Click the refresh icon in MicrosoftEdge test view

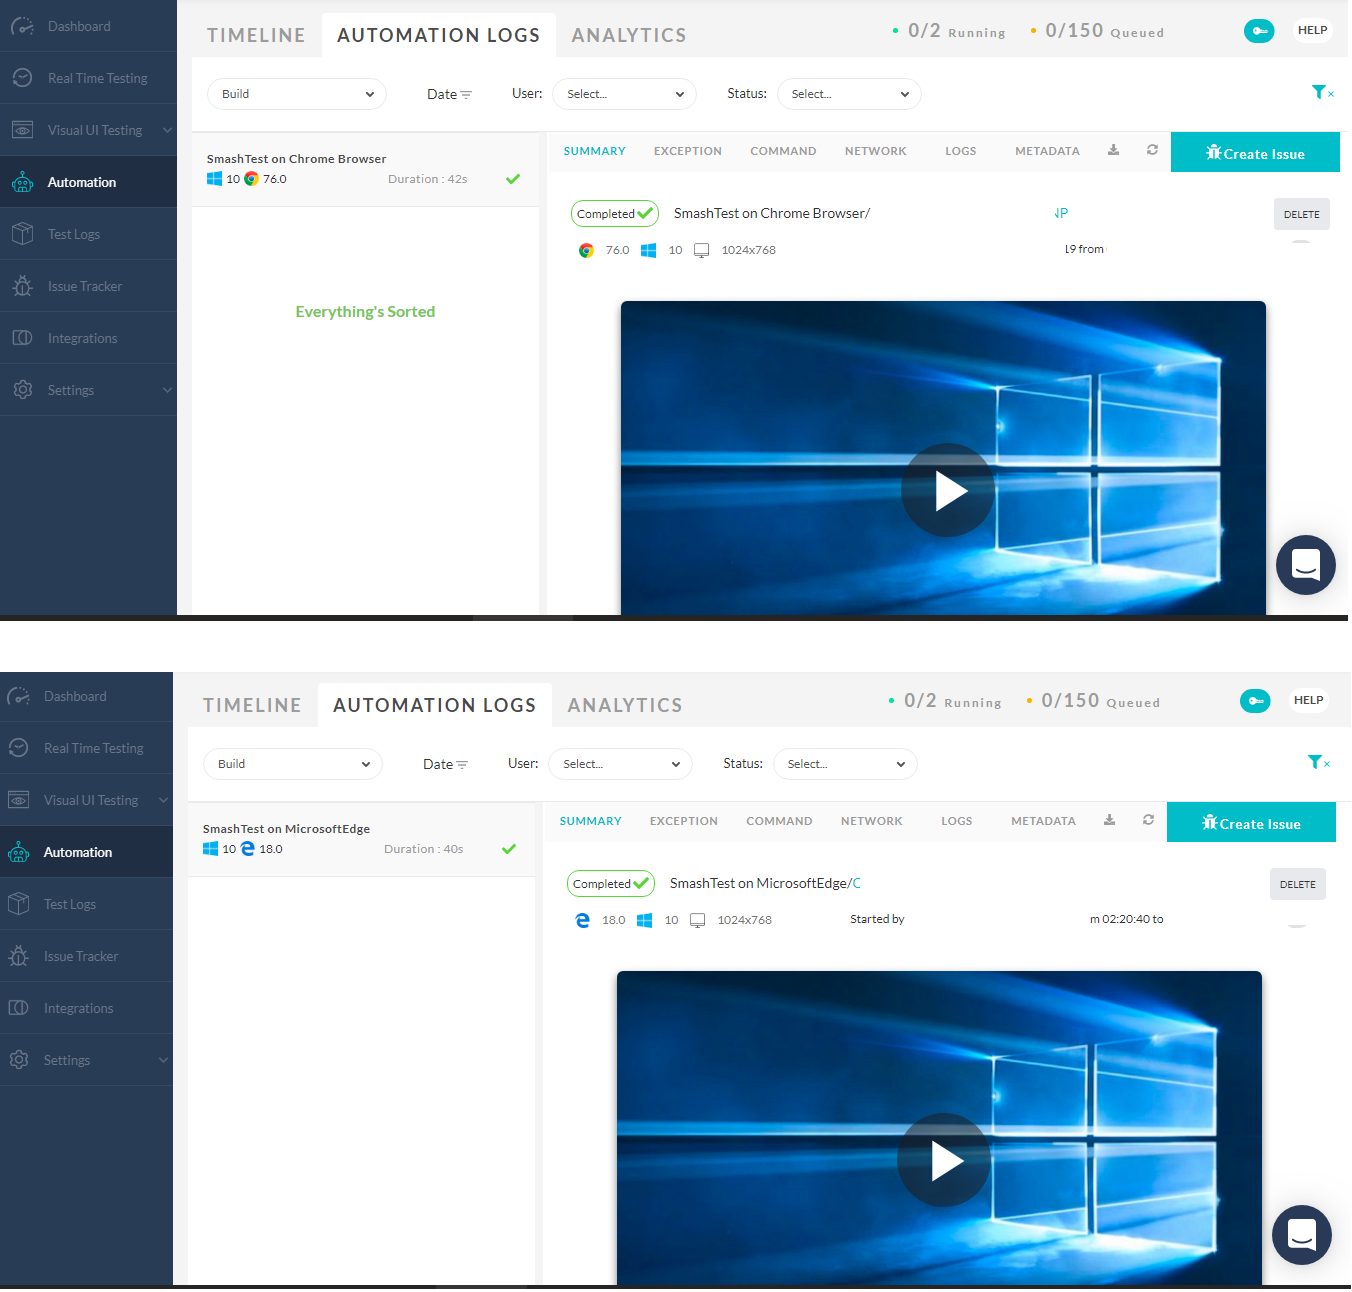(1148, 820)
